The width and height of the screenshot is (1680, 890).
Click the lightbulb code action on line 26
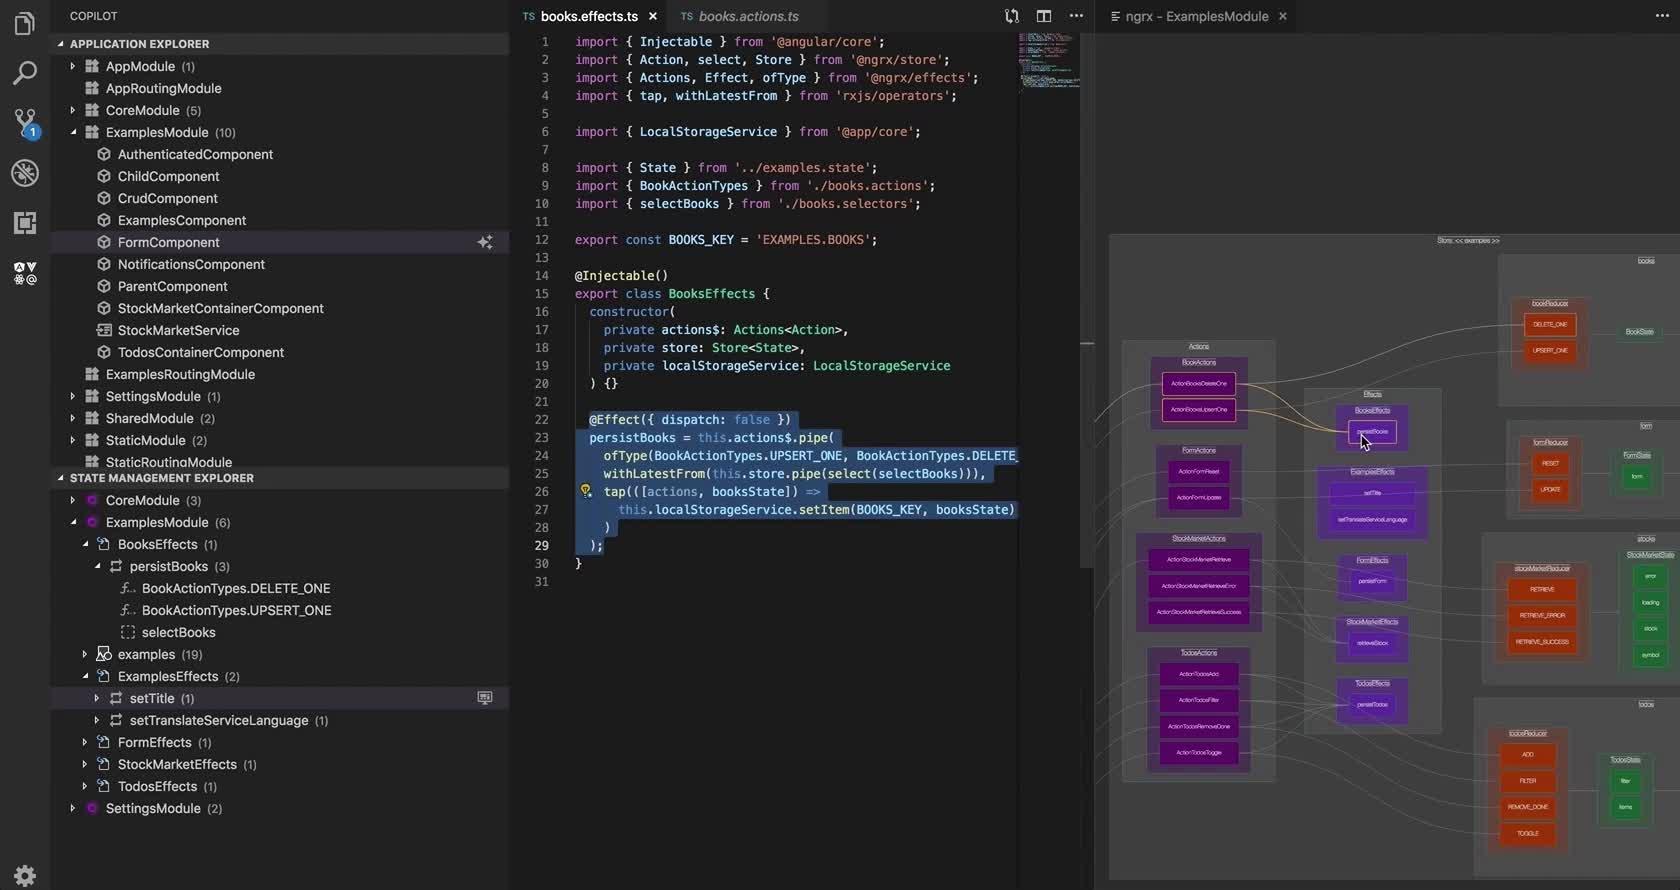click(586, 491)
